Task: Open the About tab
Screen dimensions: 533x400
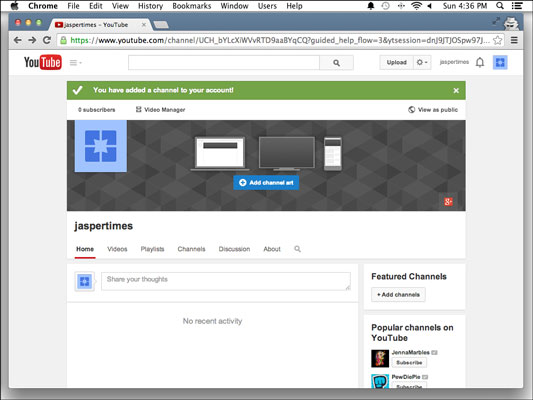Action: click(x=272, y=249)
